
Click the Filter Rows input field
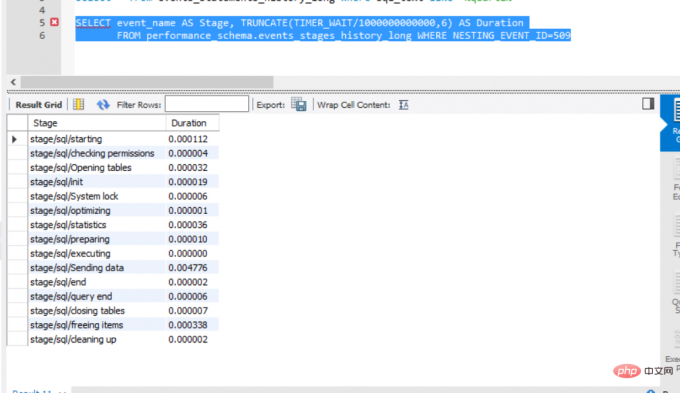point(206,104)
